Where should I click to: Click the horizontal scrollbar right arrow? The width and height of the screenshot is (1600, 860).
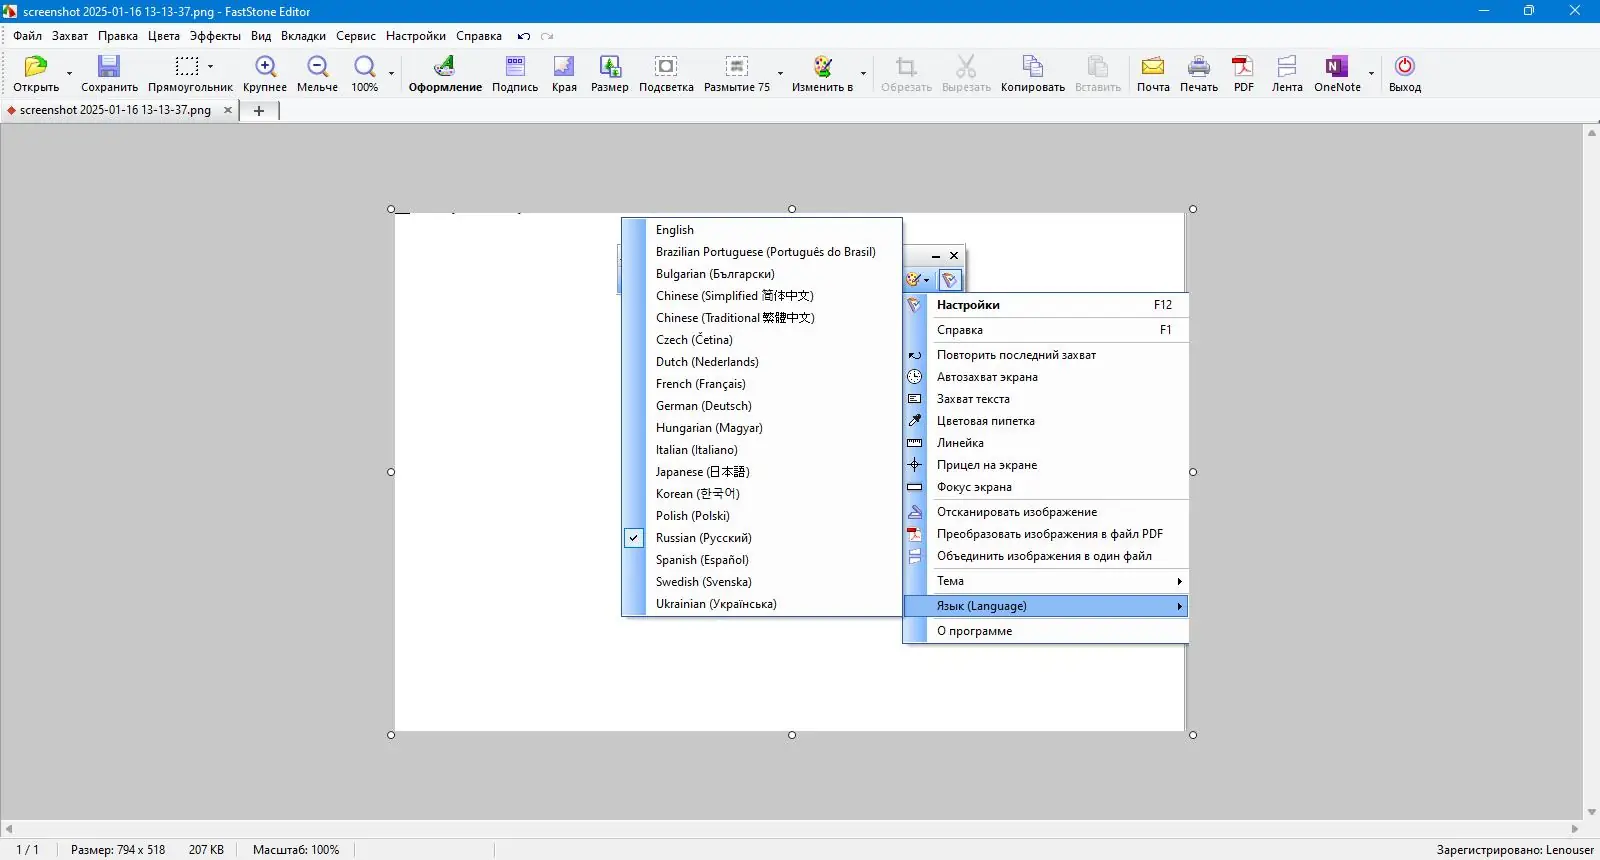click(x=1575, y=829)
